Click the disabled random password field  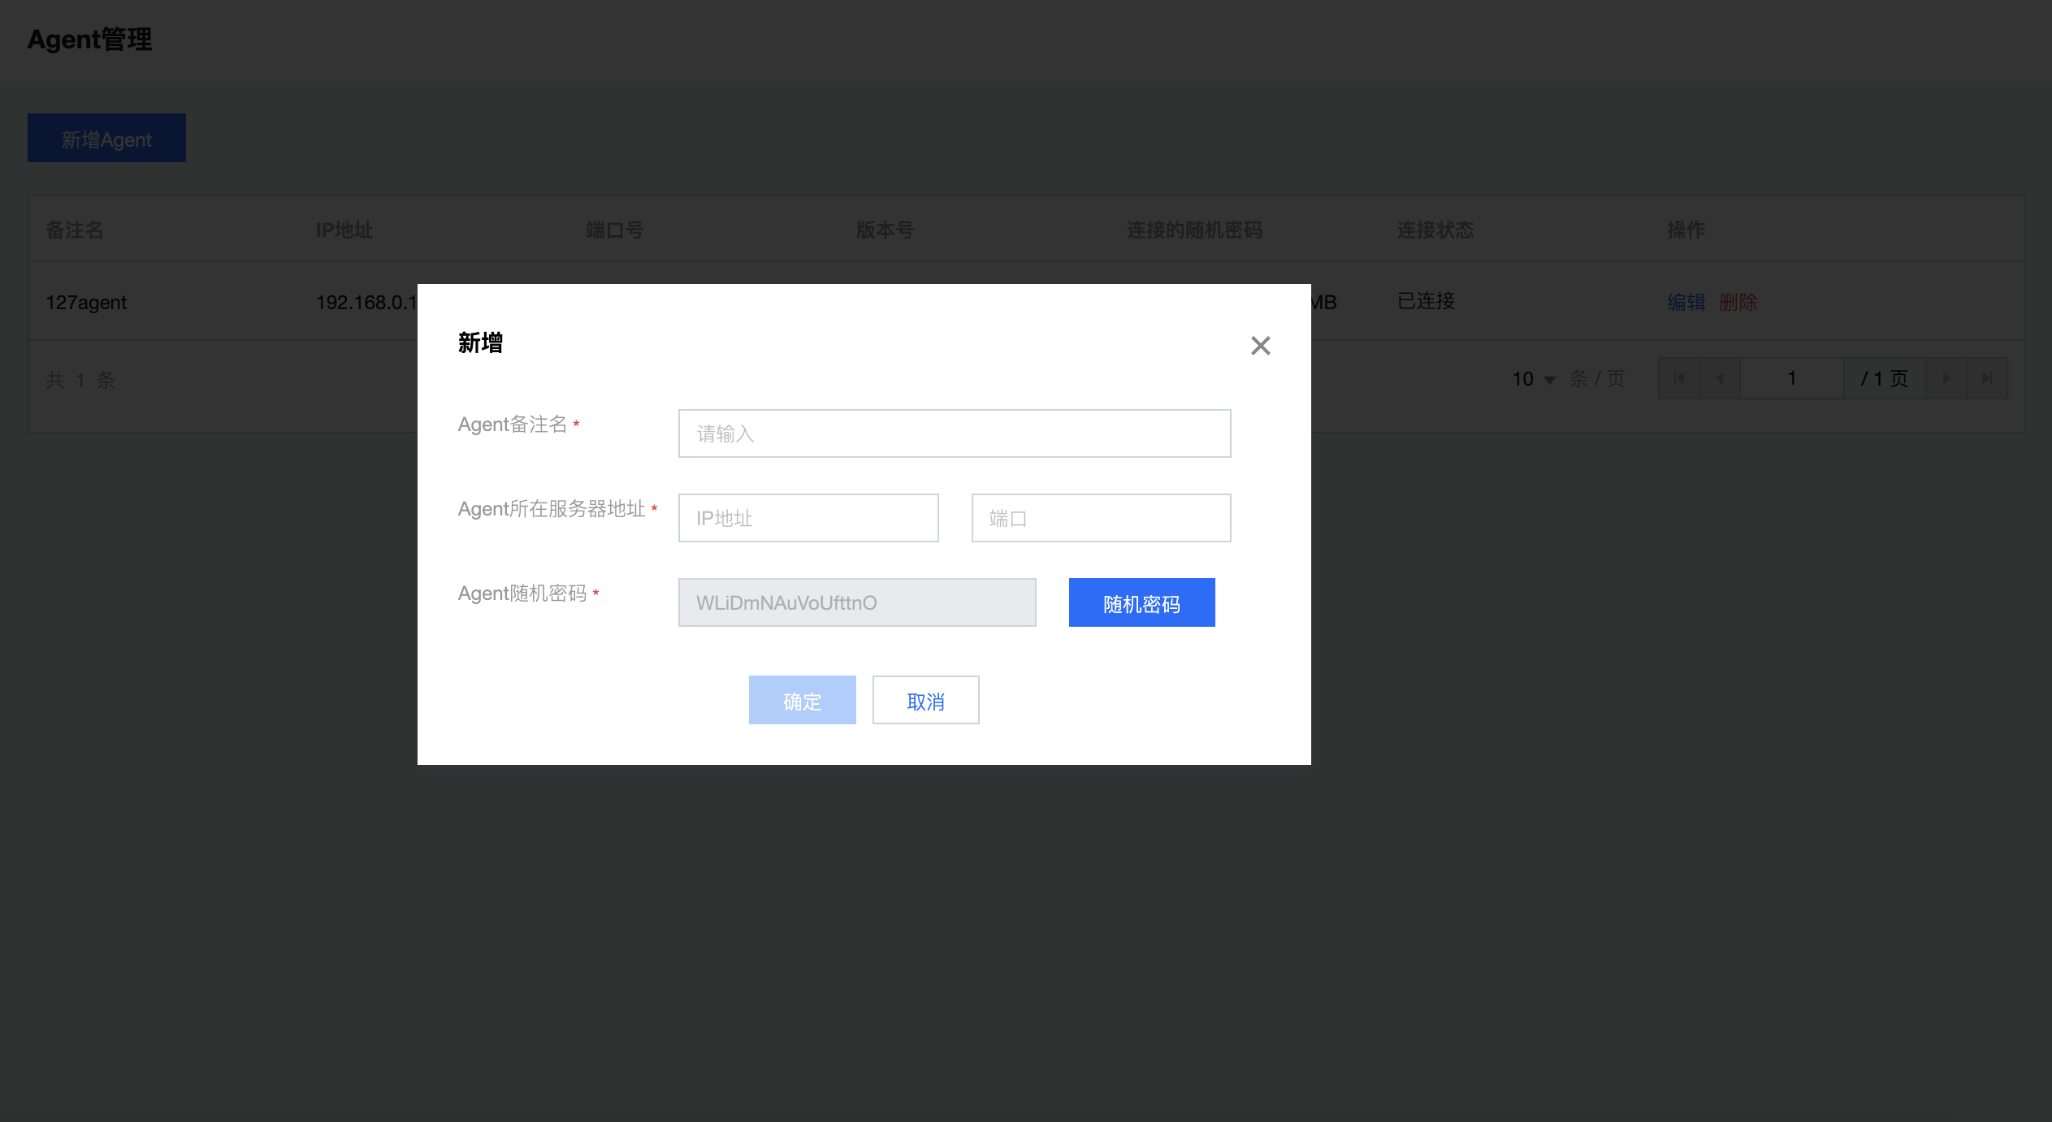tap(857, 603)
